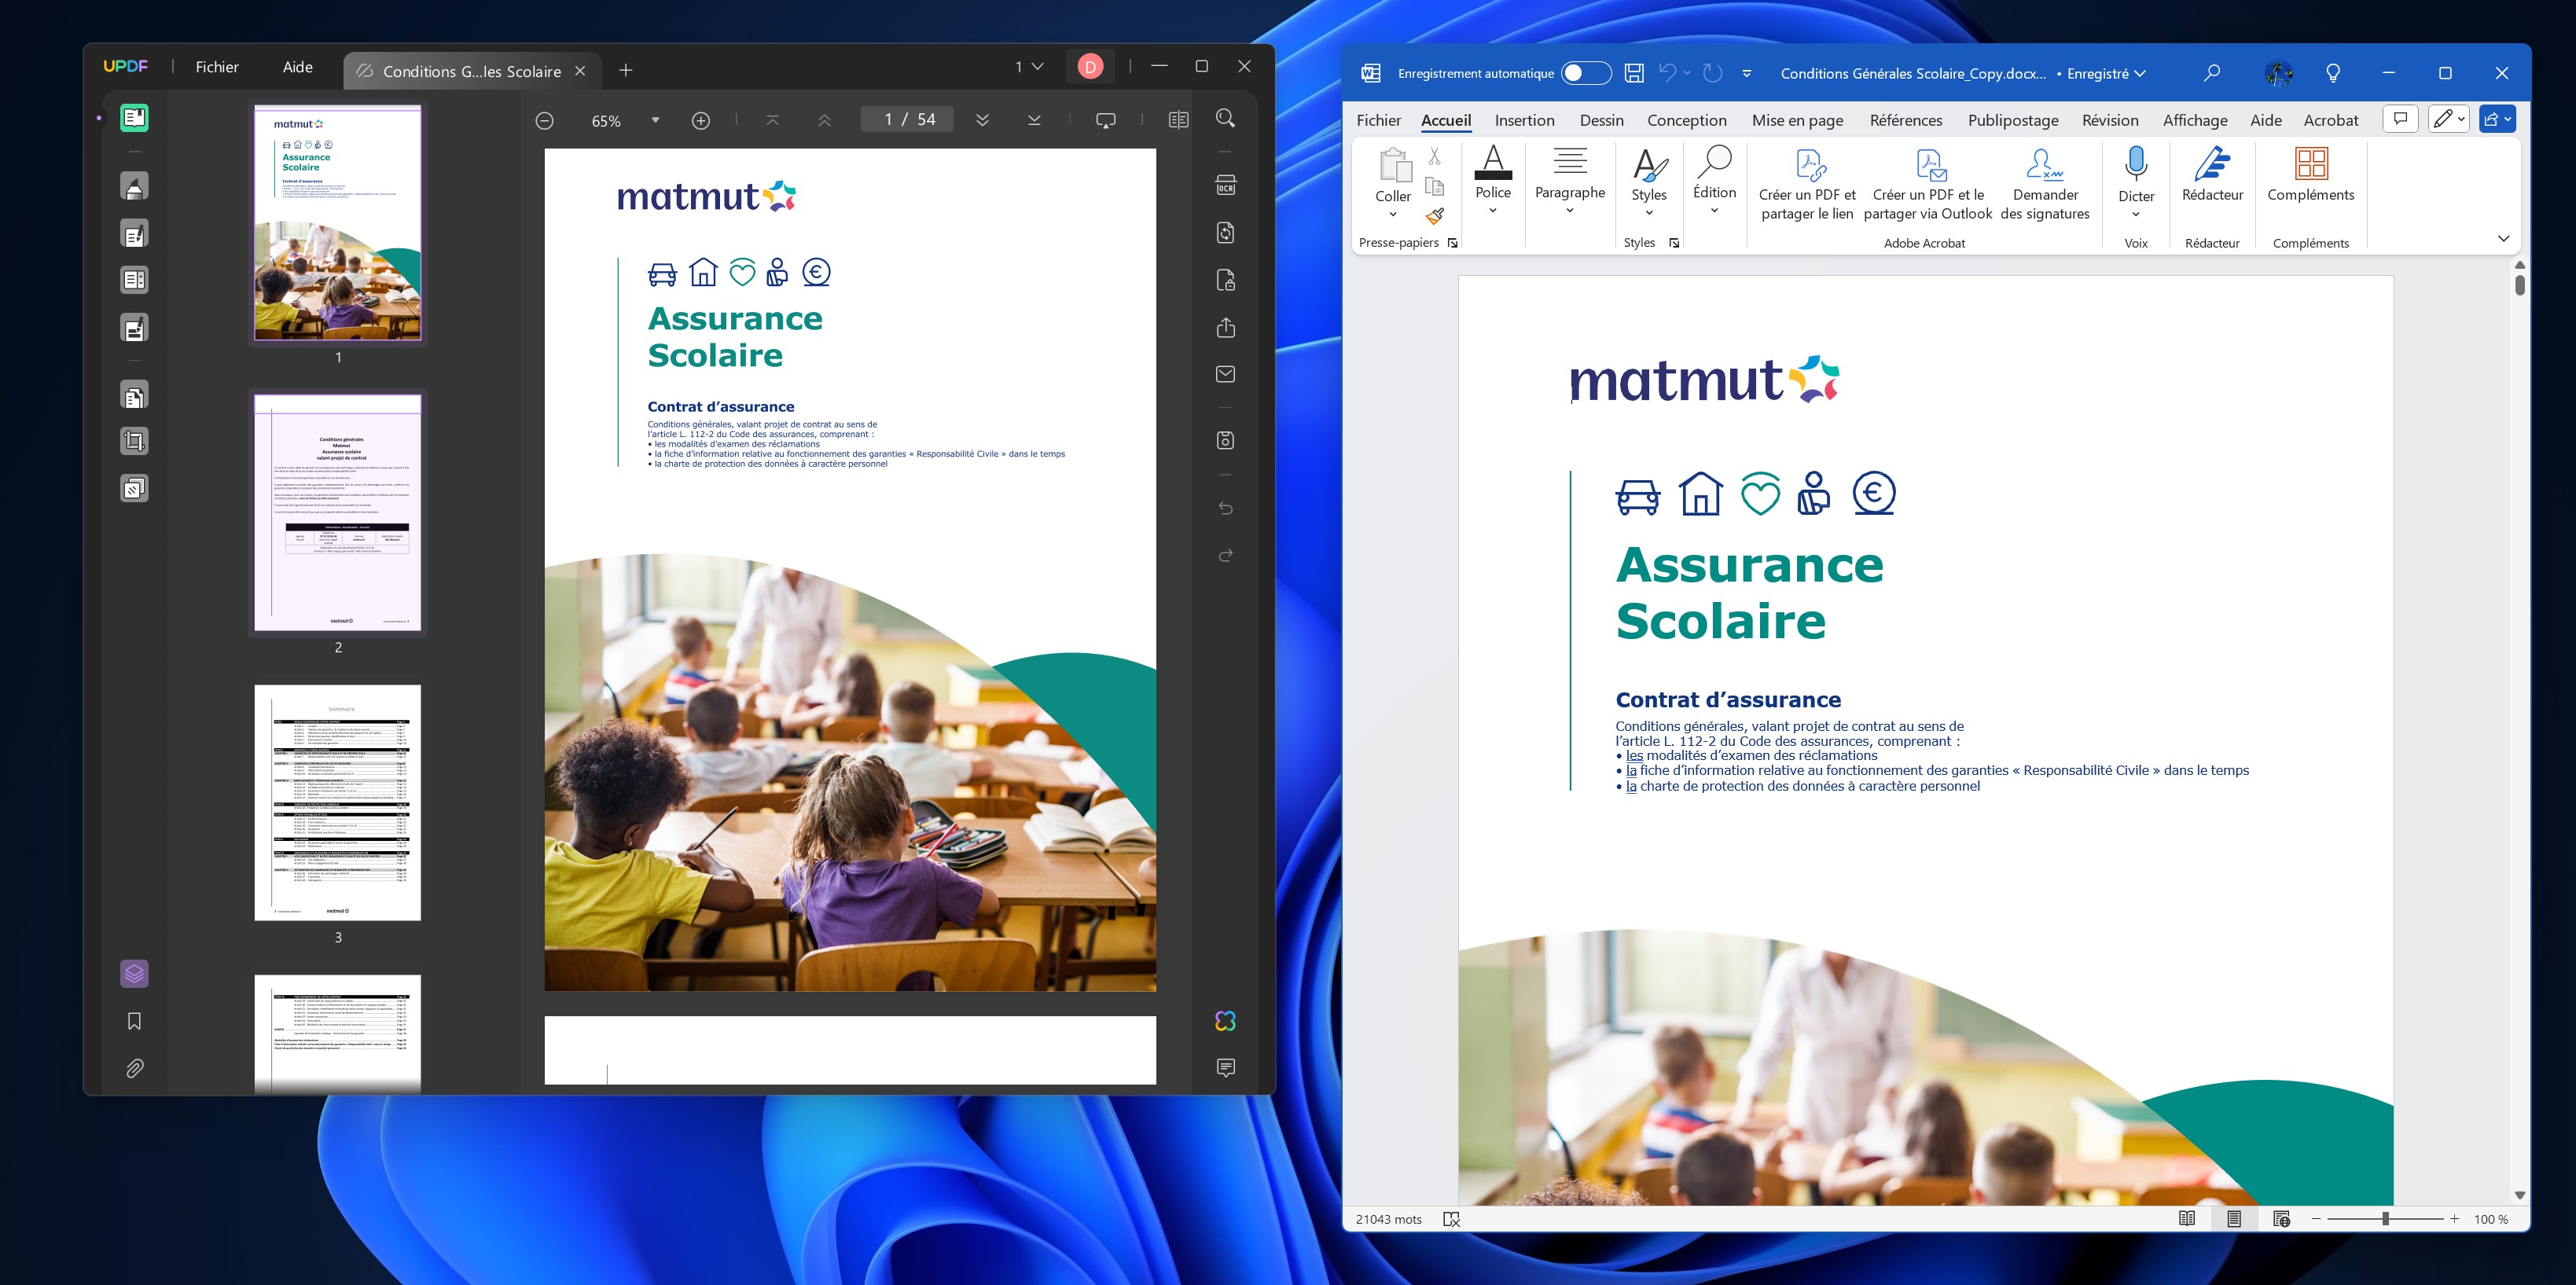2576x1285 pixels.
Task: Open the Fichier menu in UPDF
Action: click(217, 67)
